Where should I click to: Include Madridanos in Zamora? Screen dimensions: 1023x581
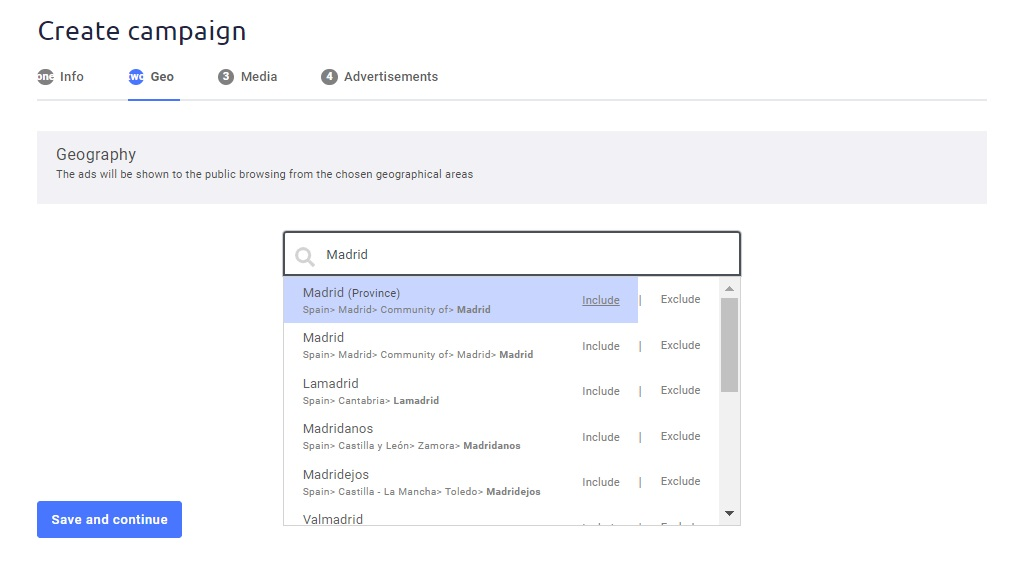click(x=601, y=437)
